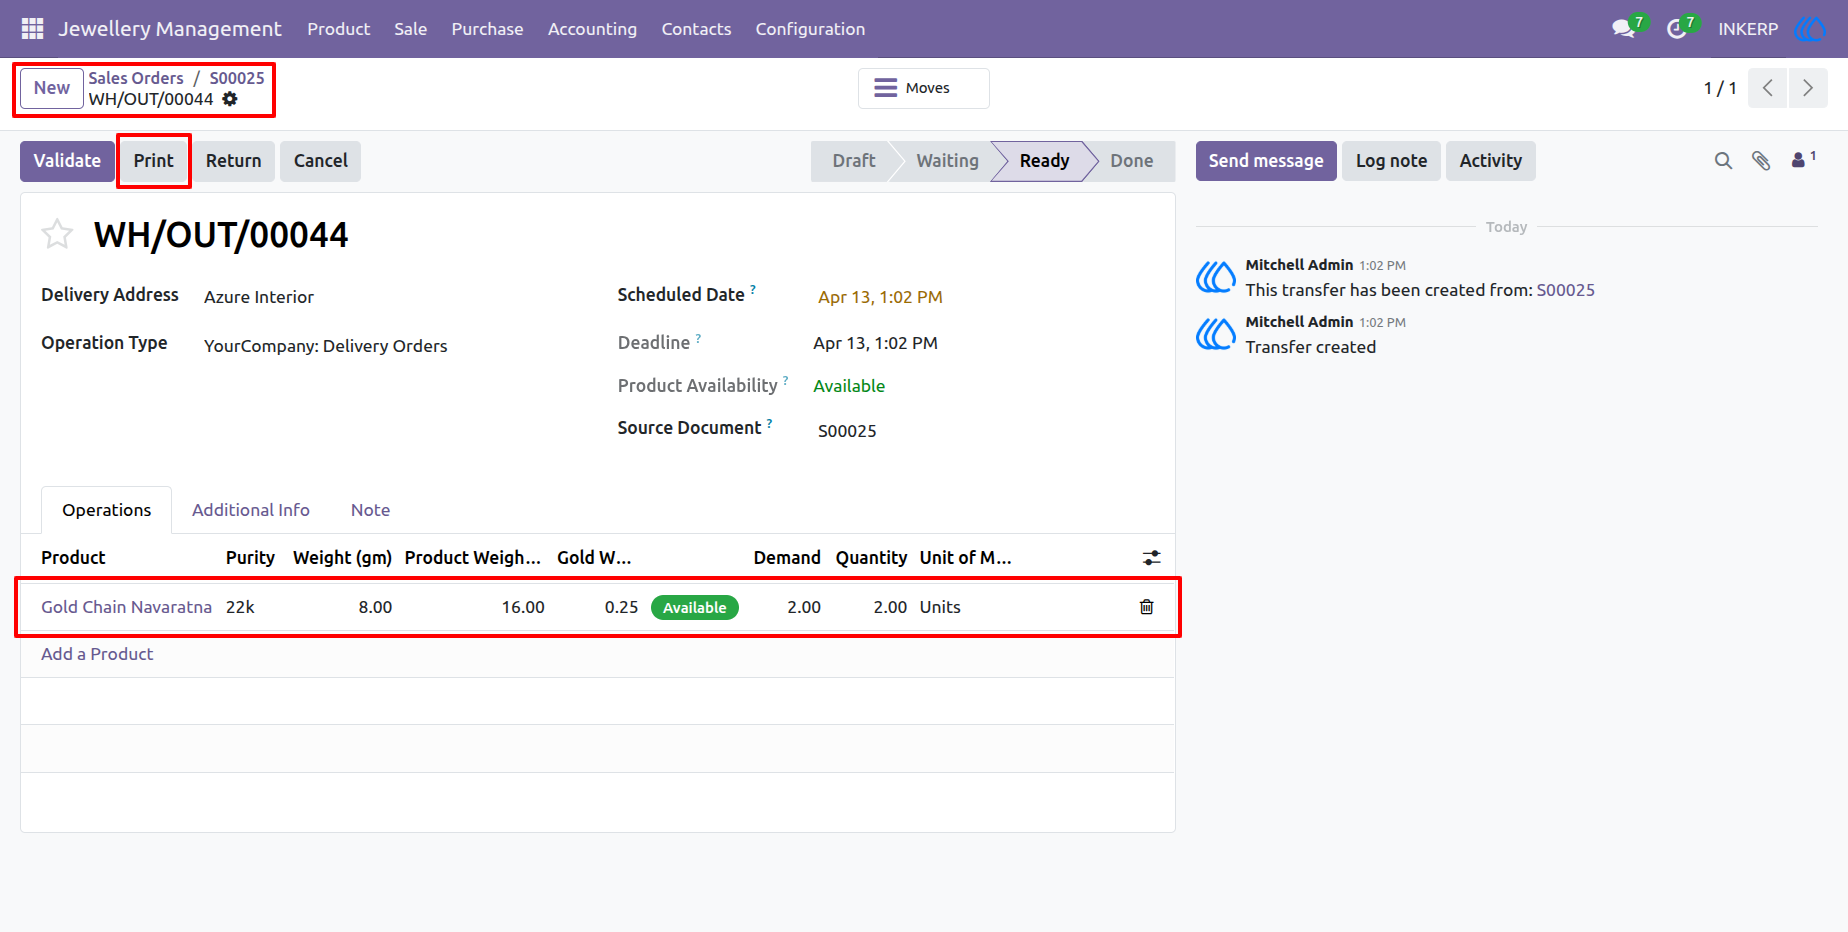Open the Moves smart button
1848x932 pixels.
[x=924, y=88]
